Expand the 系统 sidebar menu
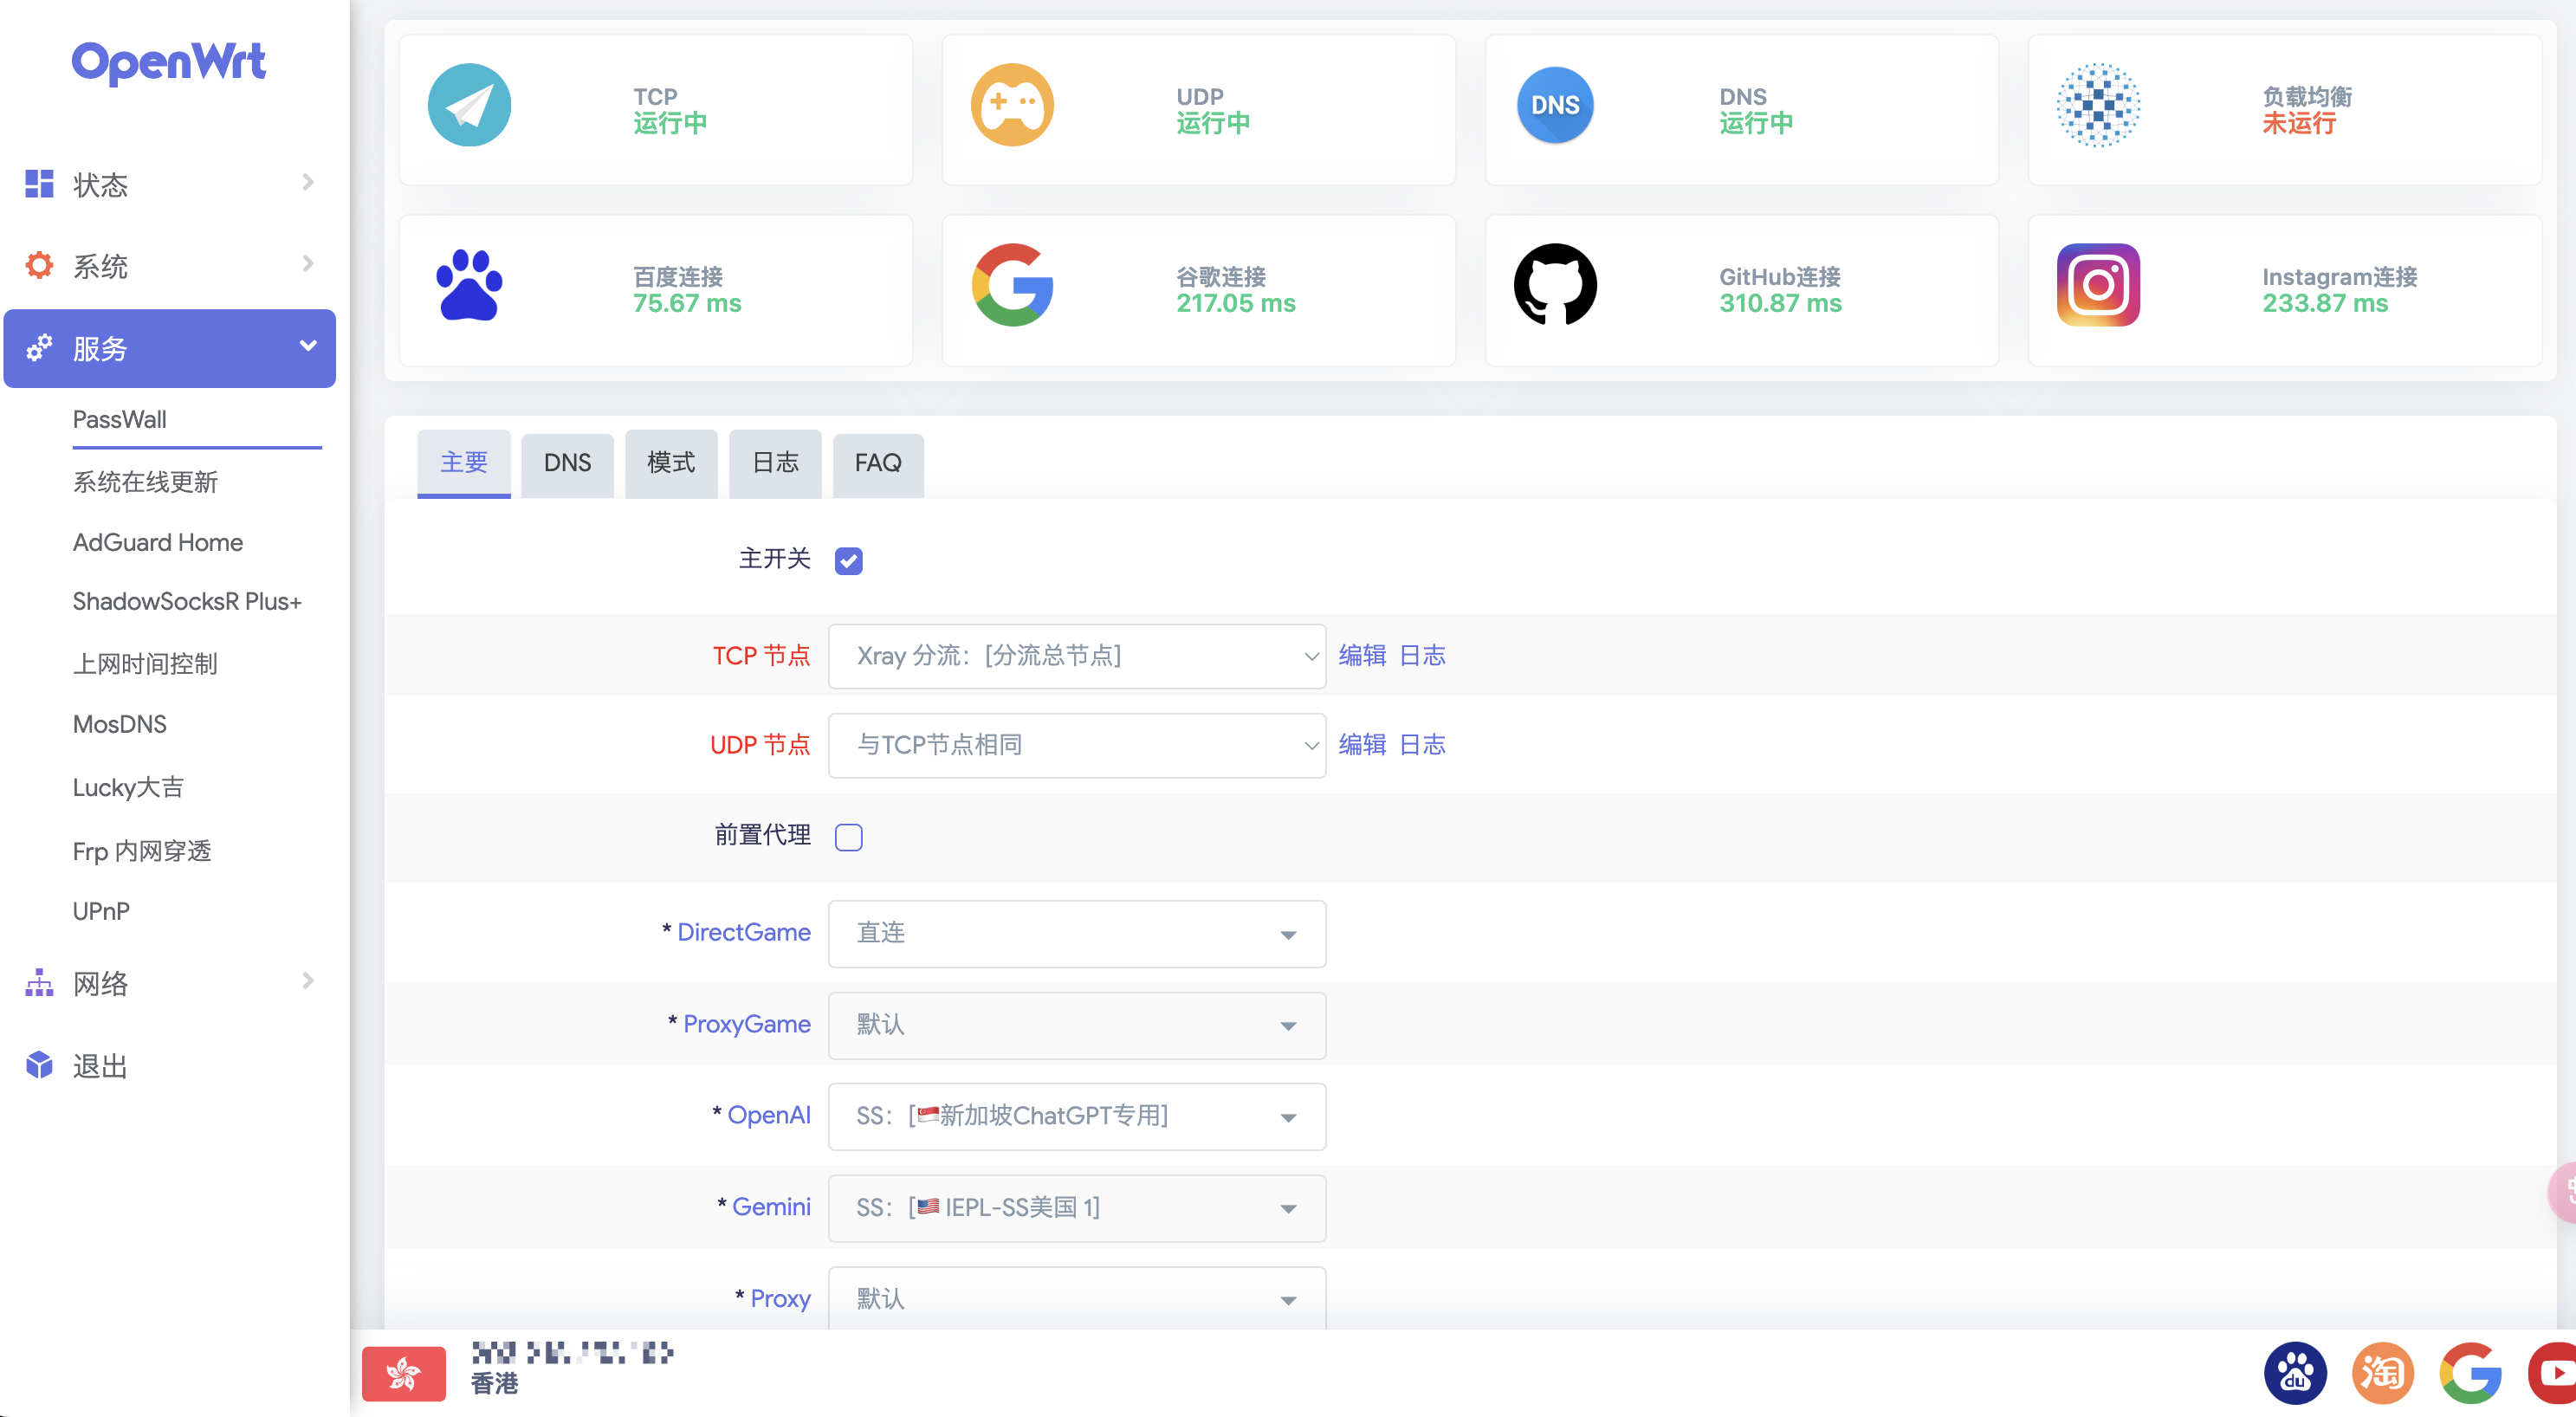Screen dimensions: 2576x1417 (x=170, y=266)
